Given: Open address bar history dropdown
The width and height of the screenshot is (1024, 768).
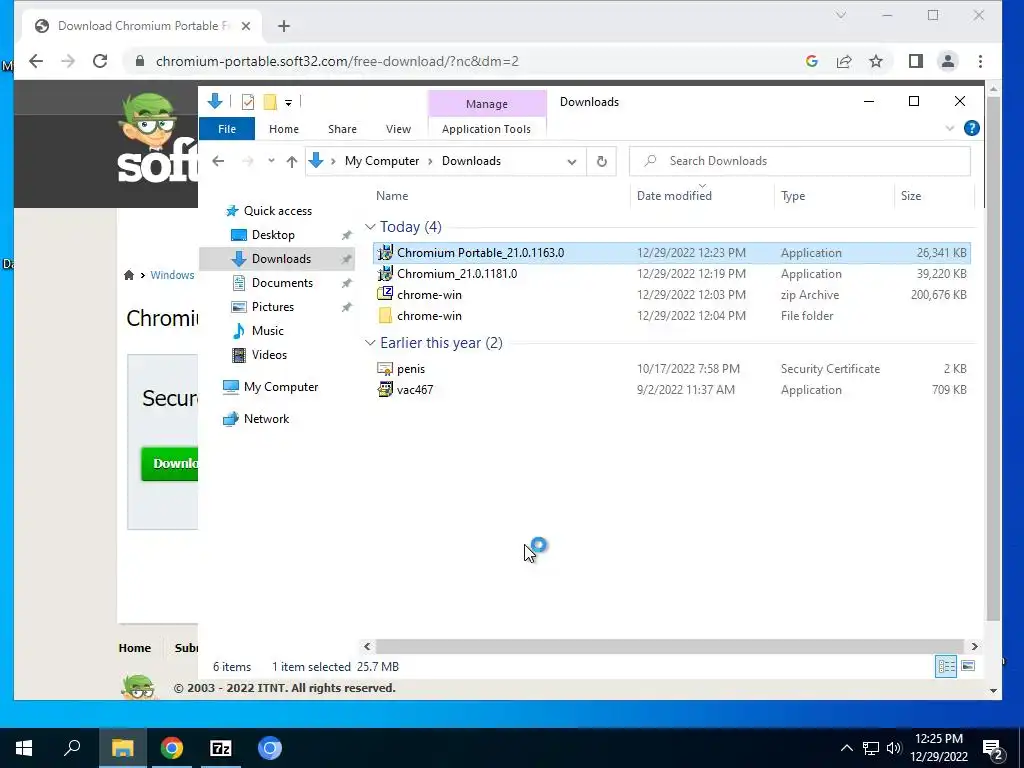Looking at the screenshot, I should click(x=571, y=161).
